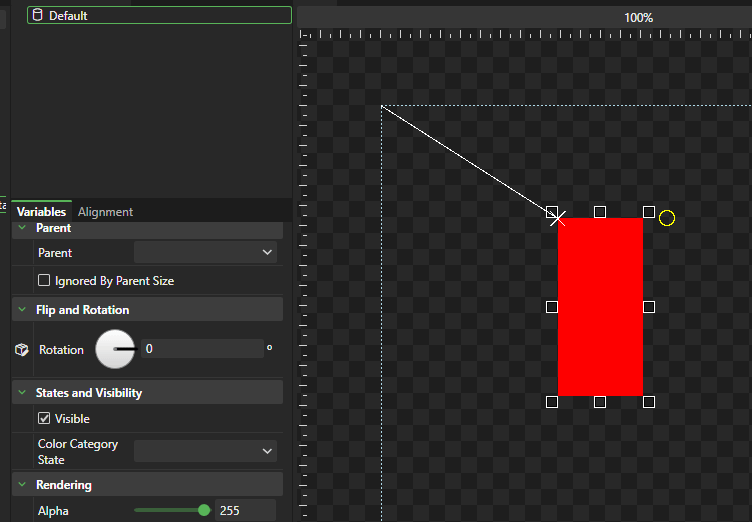Screen dimensions: 752x522
Task: Collapse the States and Visibility section
Action: tap(22, 393)
